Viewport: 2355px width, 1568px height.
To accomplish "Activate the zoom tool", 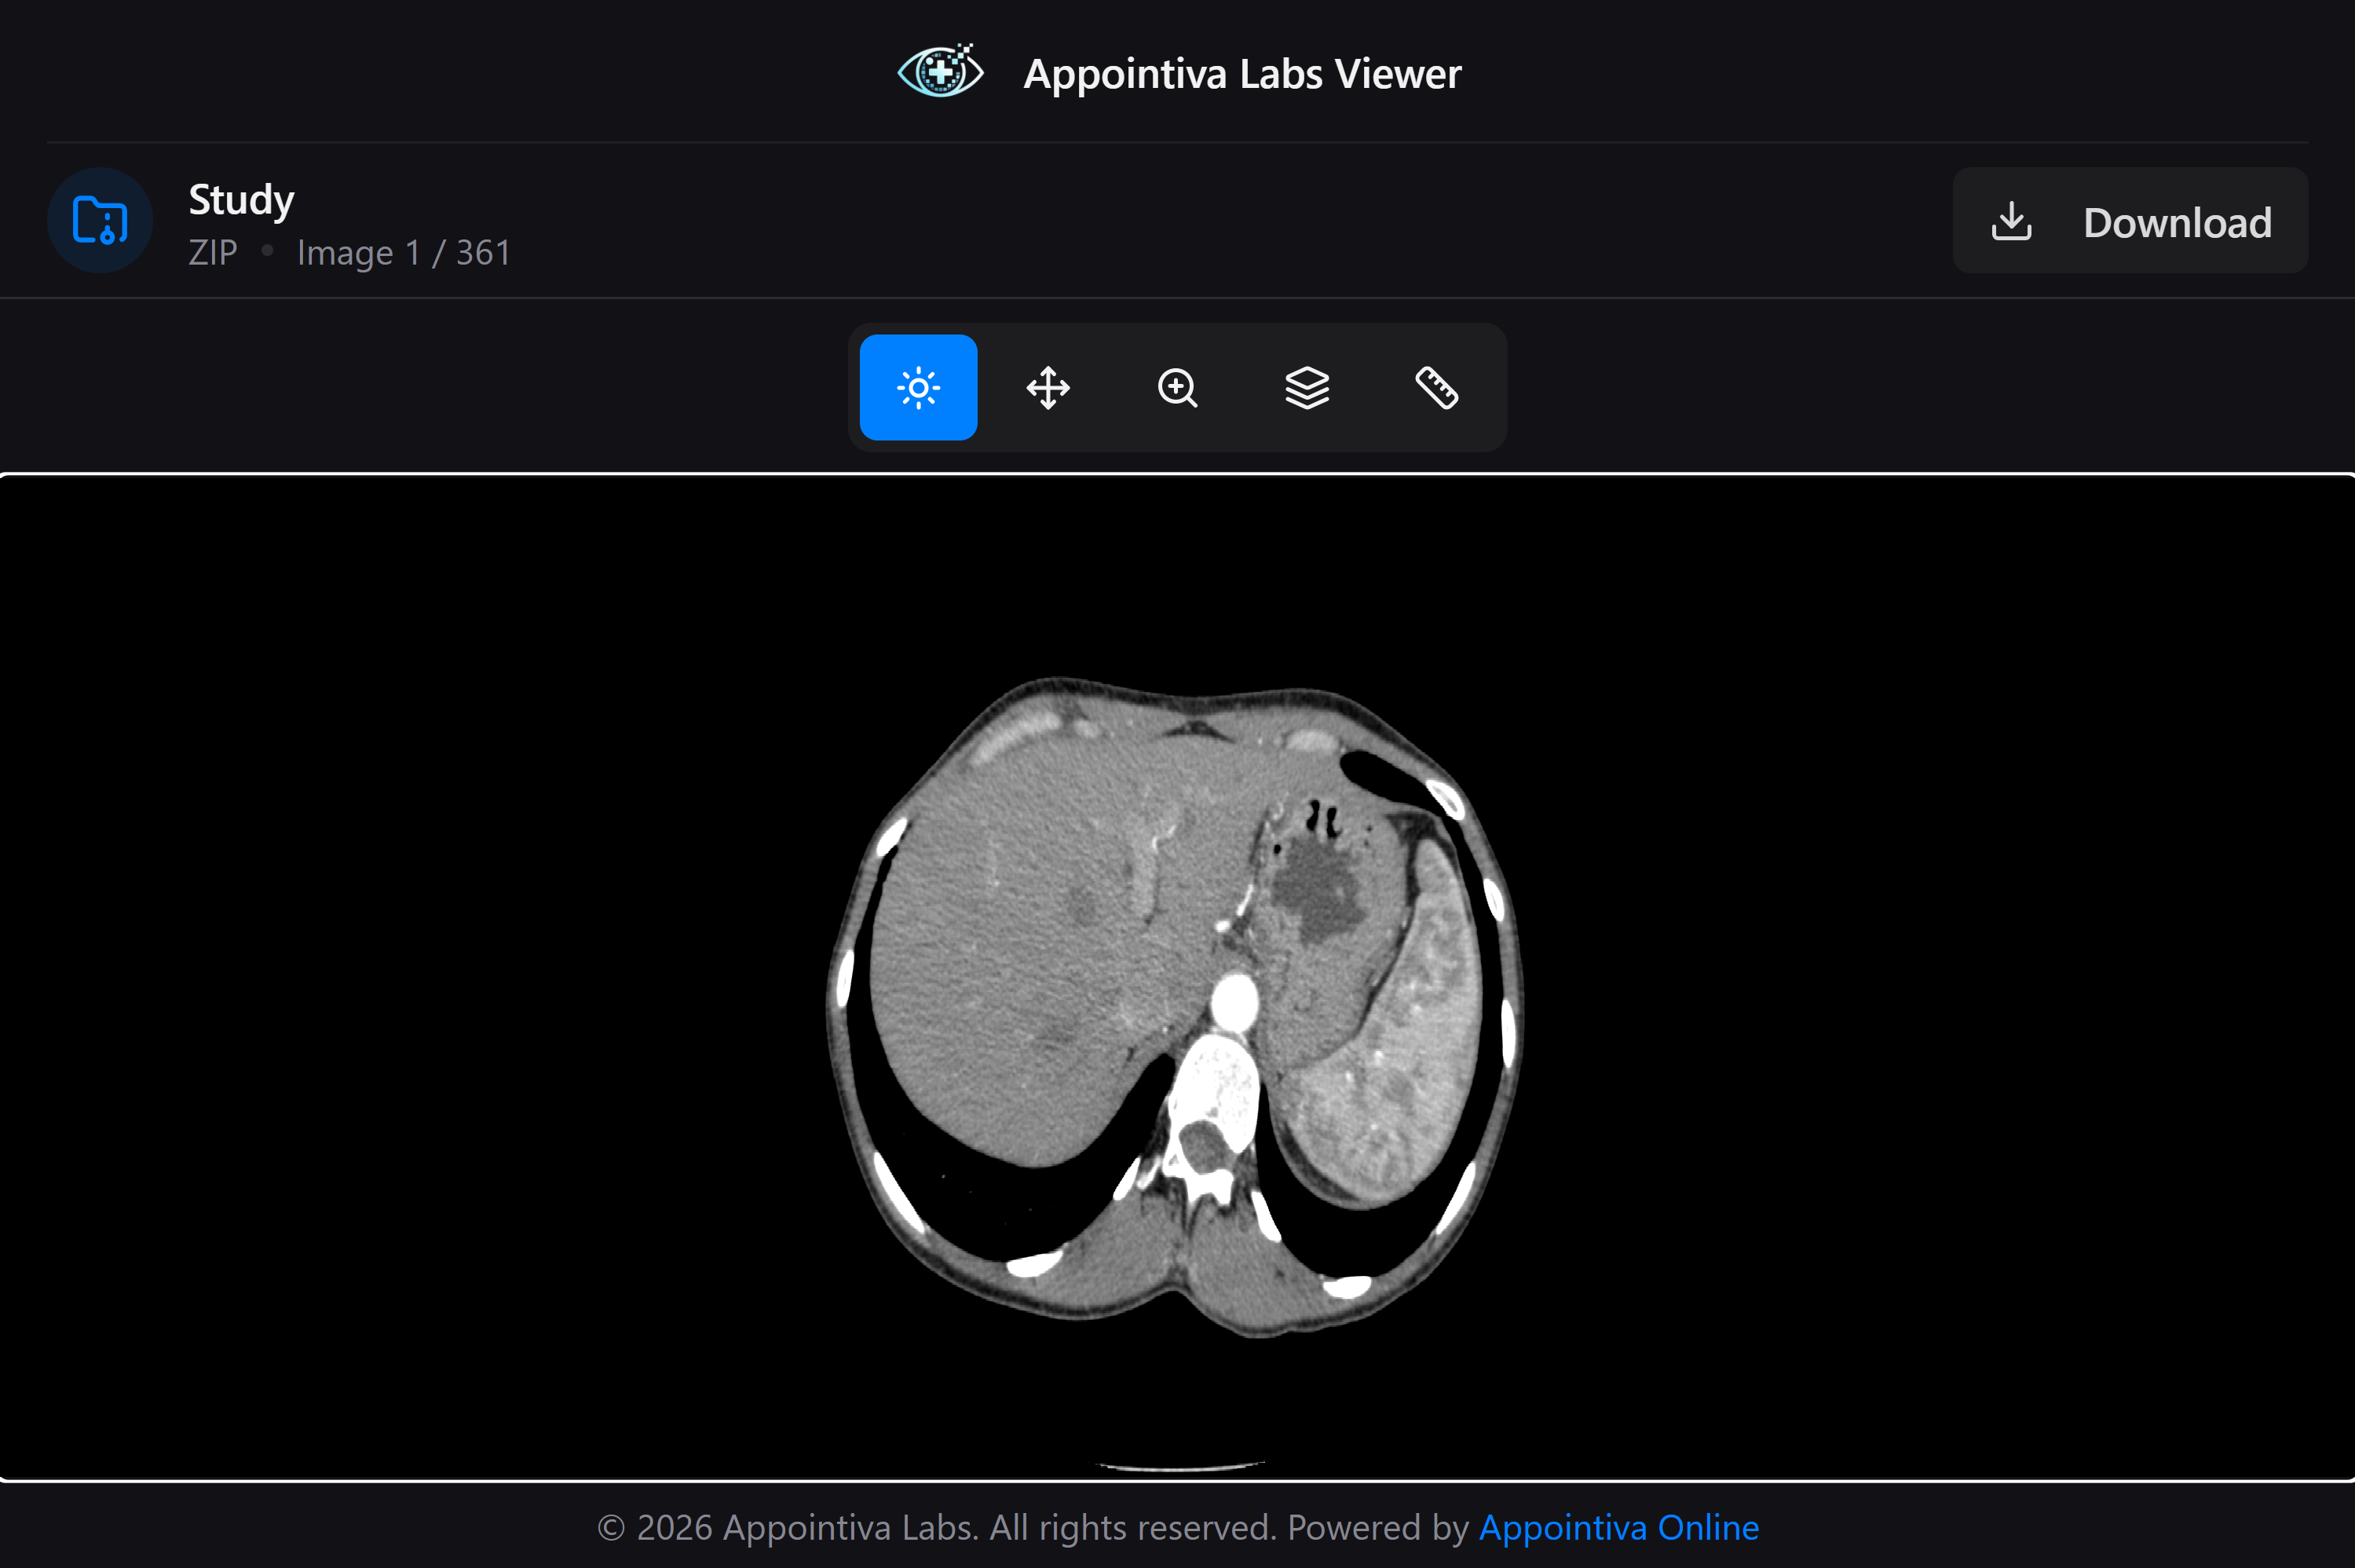I will pyautogui.click(x=1178, y=388).
